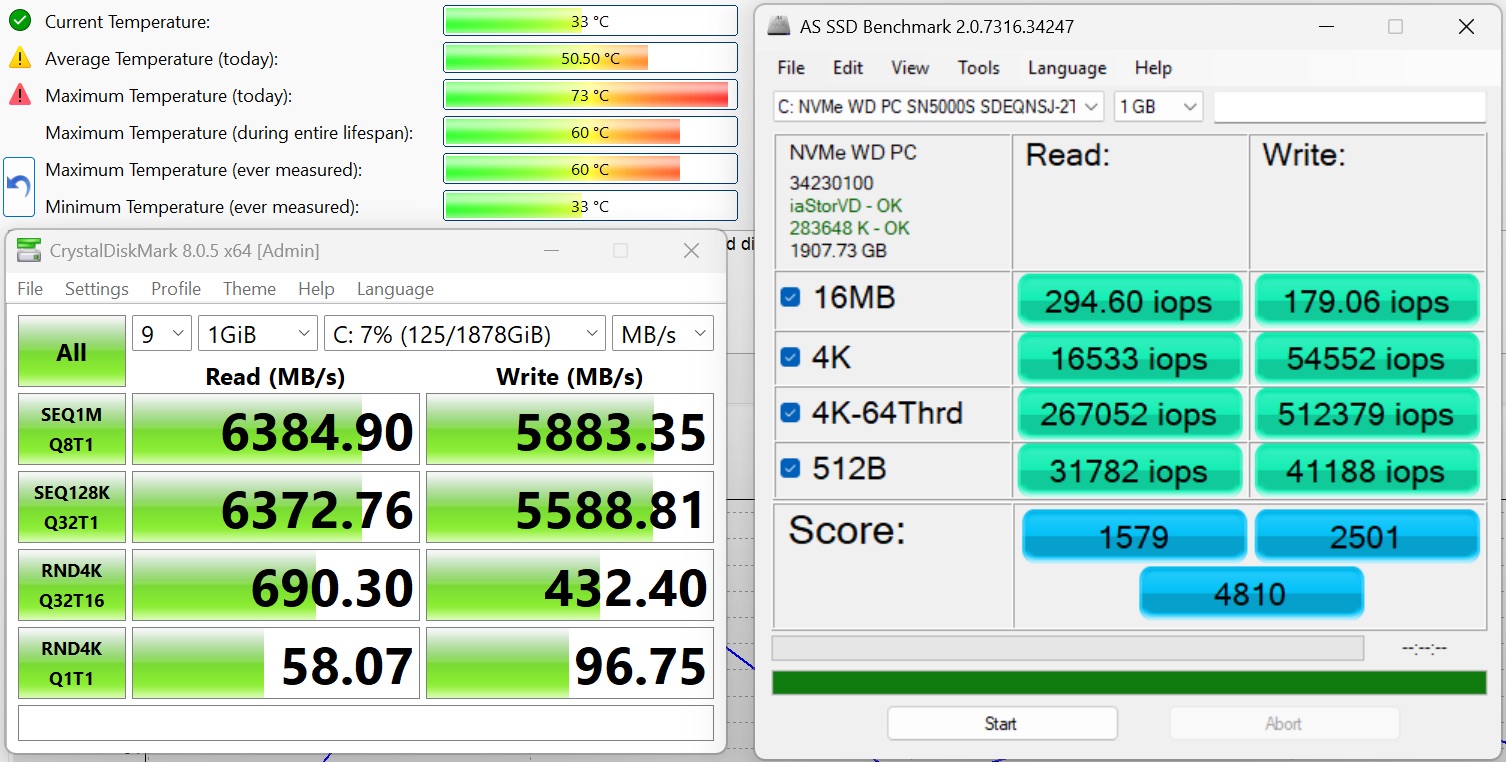The image size is (1506, 762).
Task: Click the green progress bar in AS SSD
Action: 1129,682
